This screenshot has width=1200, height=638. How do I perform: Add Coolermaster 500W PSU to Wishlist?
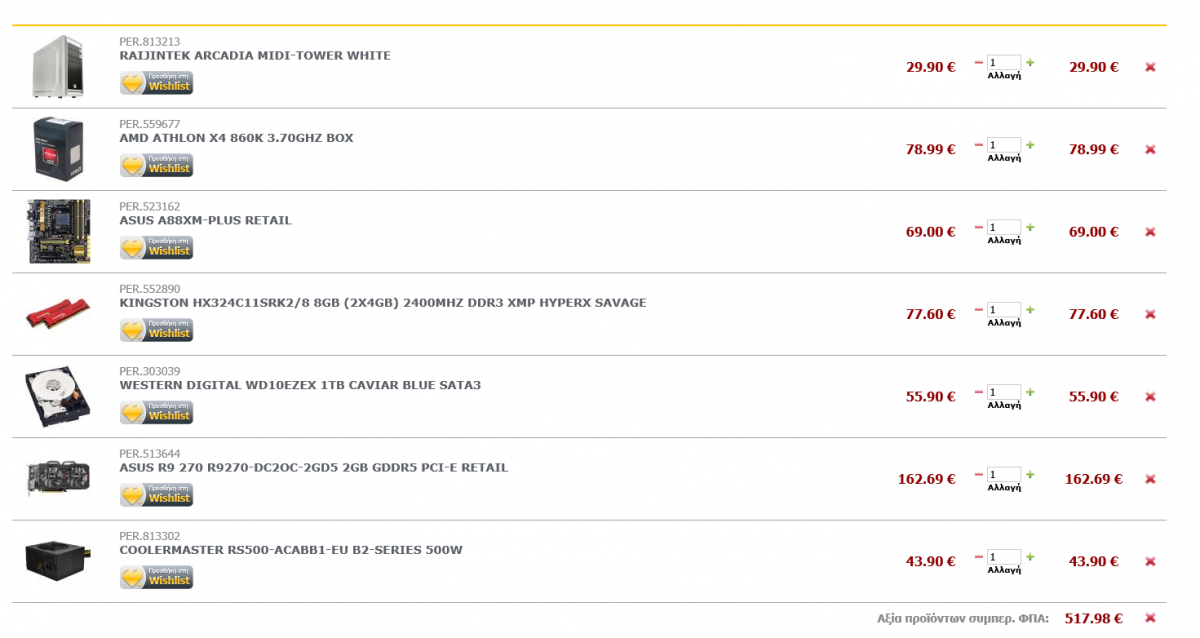[156, 577]
